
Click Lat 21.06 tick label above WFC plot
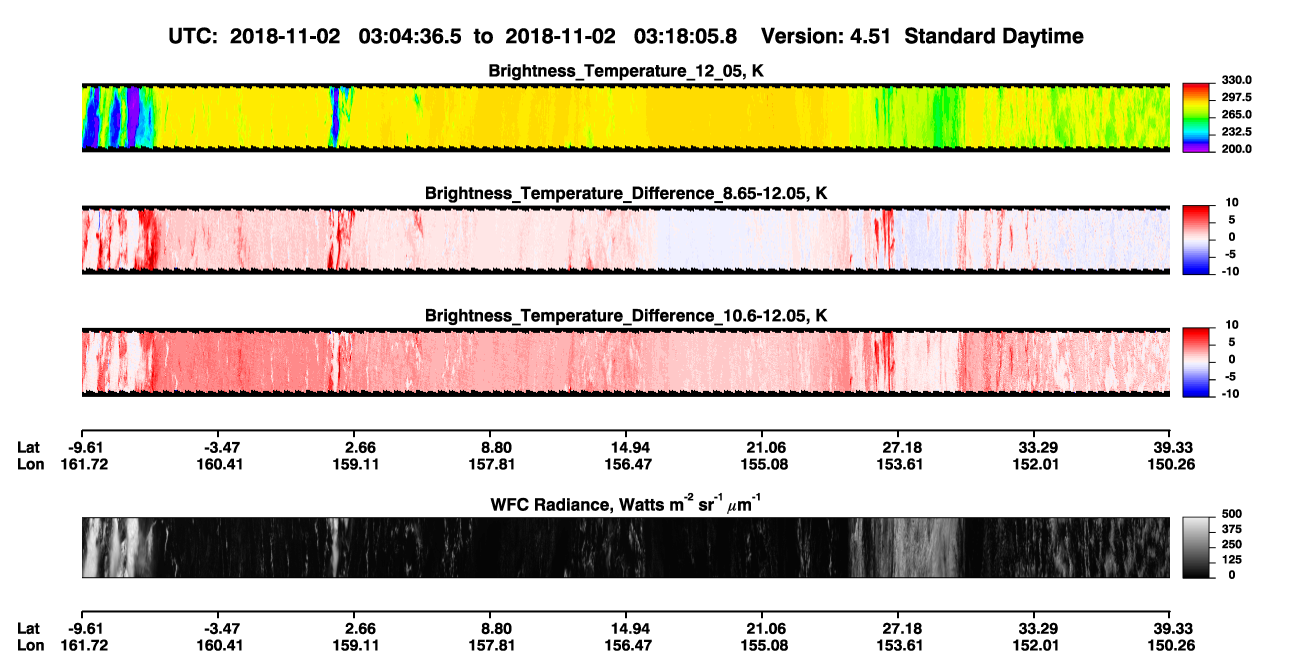tap(762, 447)
